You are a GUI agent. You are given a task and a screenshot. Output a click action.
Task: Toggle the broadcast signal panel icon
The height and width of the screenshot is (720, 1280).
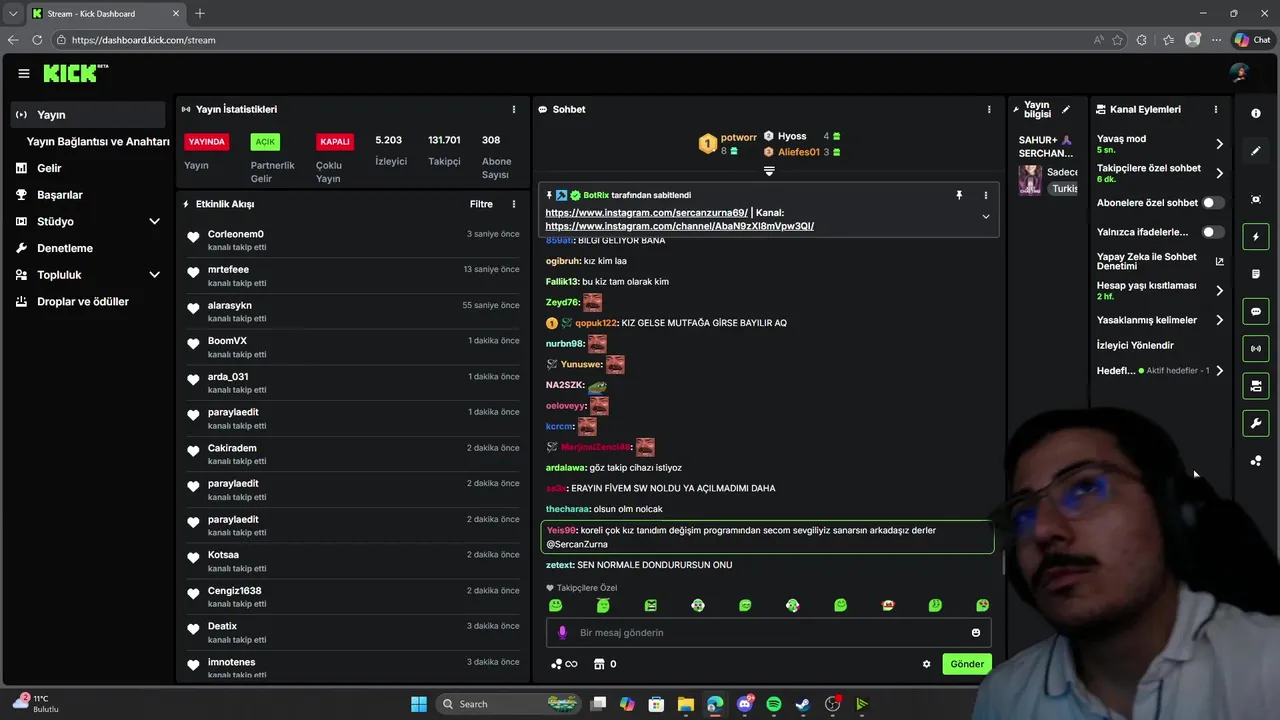1256,348
